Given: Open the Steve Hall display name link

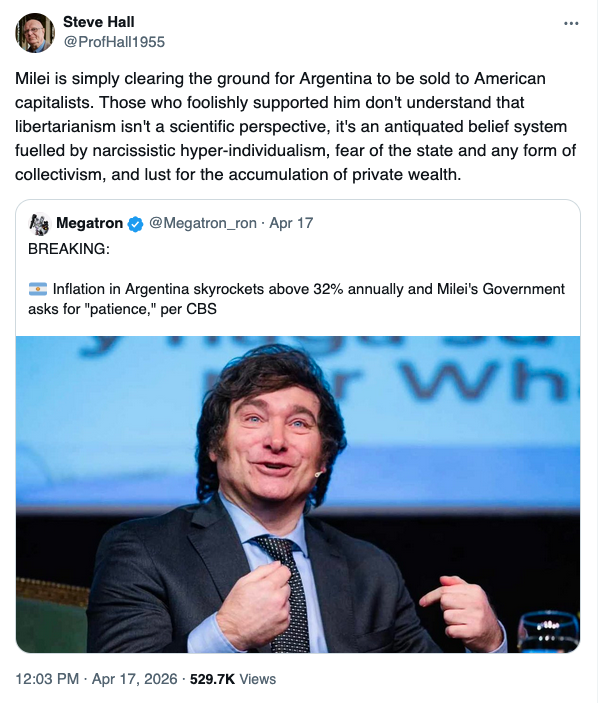Looking at the screenshot, I should [x=96, y=22].
